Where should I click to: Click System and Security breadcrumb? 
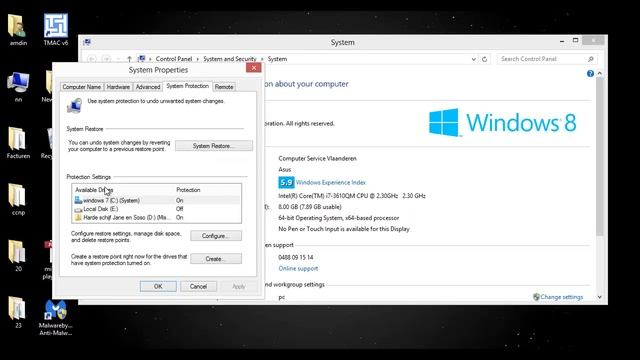[x=230, y=59]
